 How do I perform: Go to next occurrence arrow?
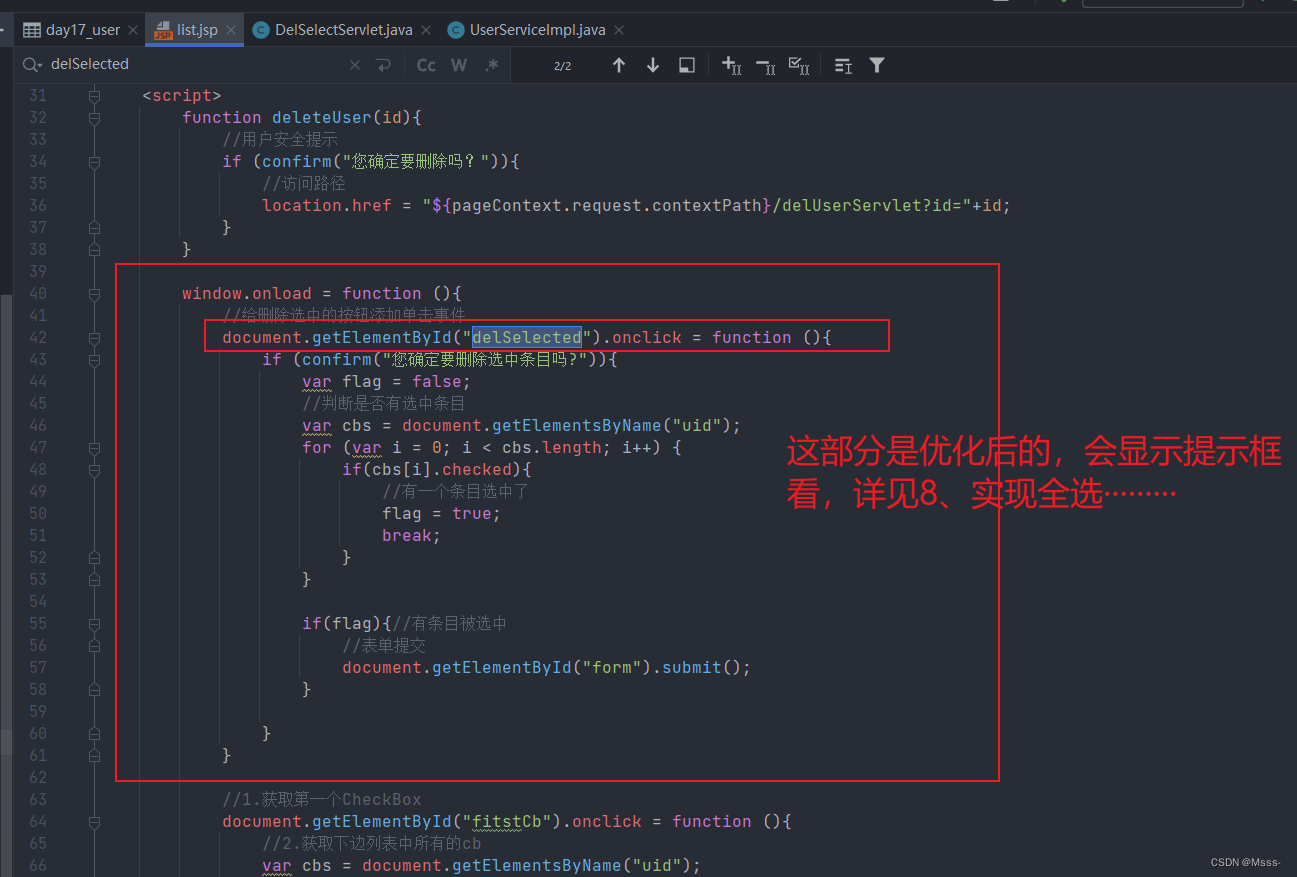click(653, 65)
